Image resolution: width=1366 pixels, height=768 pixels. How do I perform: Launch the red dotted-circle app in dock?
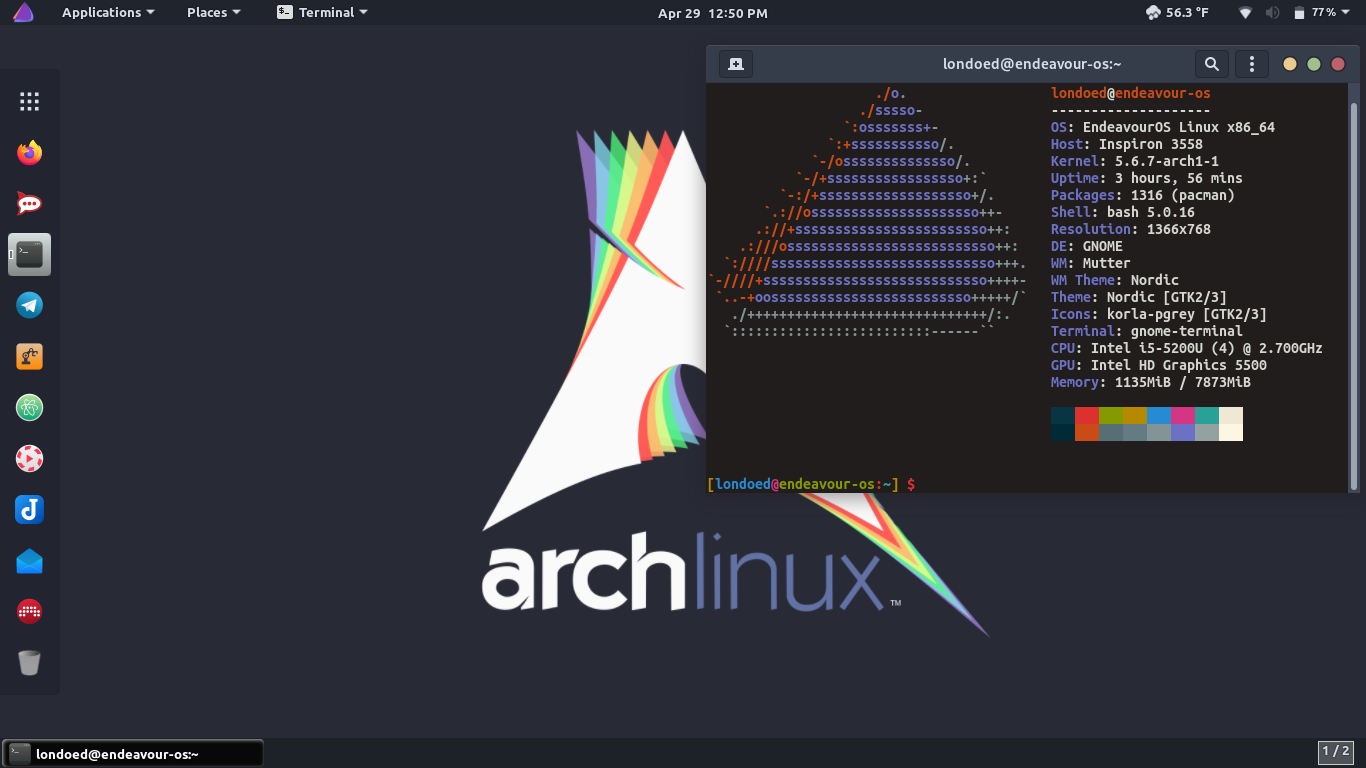tap(29, 611)
